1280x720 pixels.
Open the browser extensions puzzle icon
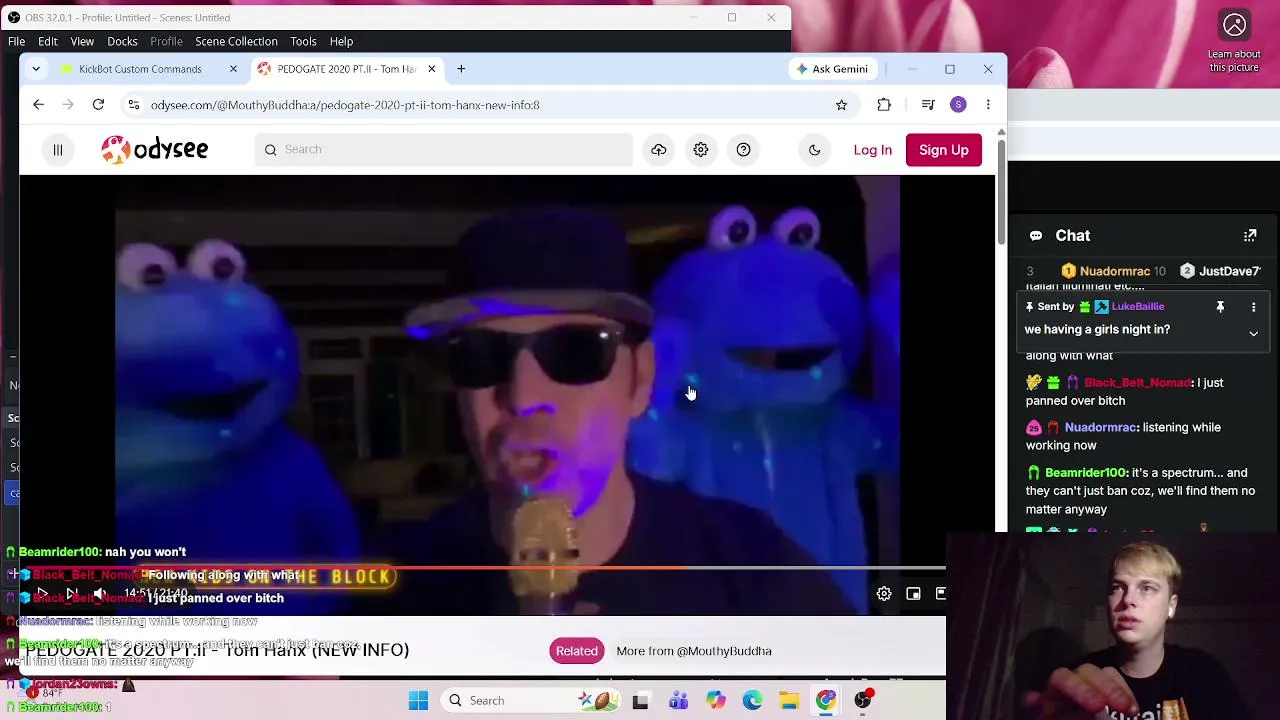click(884, 105)
